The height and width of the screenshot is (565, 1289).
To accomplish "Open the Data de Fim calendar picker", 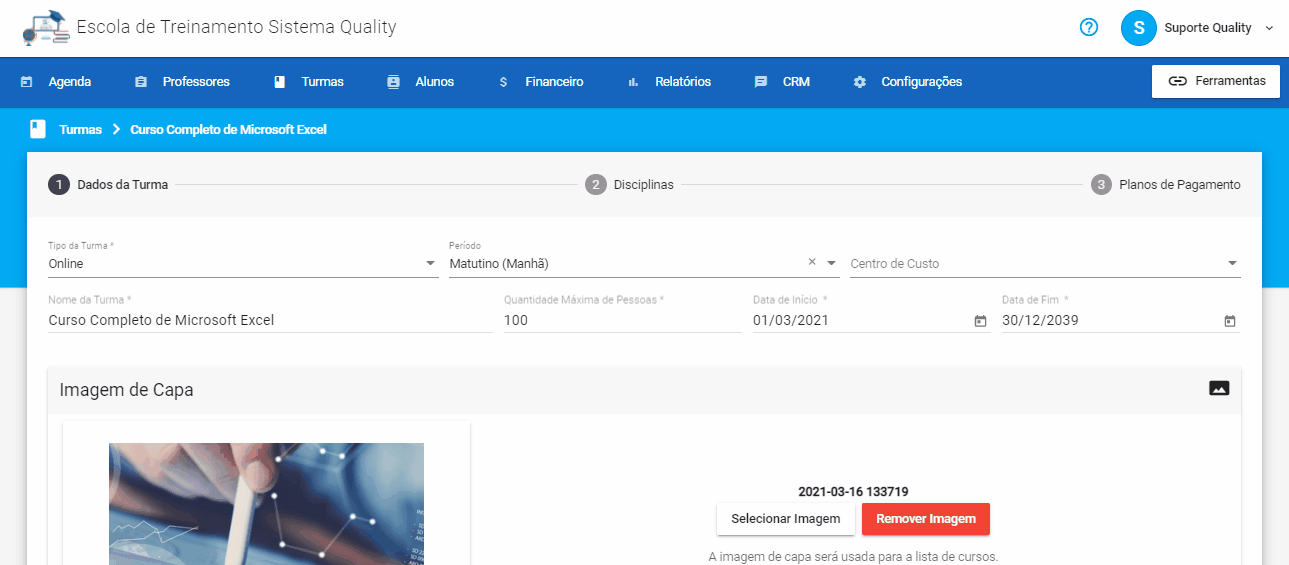I will click(1229, 321).
